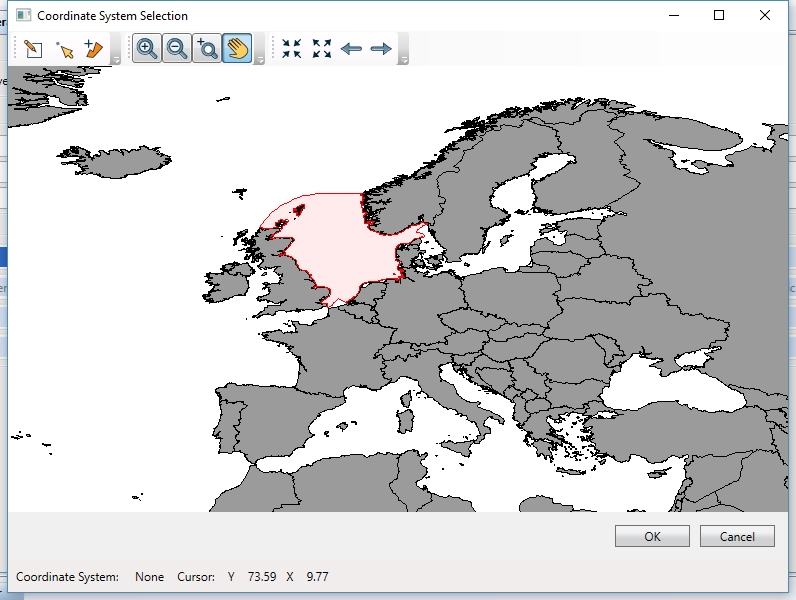The image size is (796, 600).
Task: Click the Zoom Out magnifier tool
Action: pyautogui.click(x=177, y=49)
